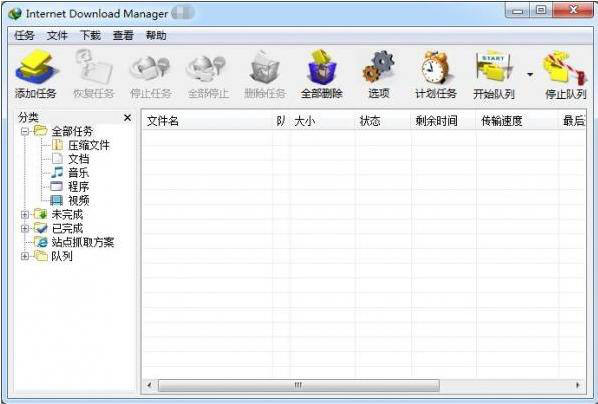598x404 pixels.
Task: Collapse the 全部任务 tree node
Action: pos(25,132)
